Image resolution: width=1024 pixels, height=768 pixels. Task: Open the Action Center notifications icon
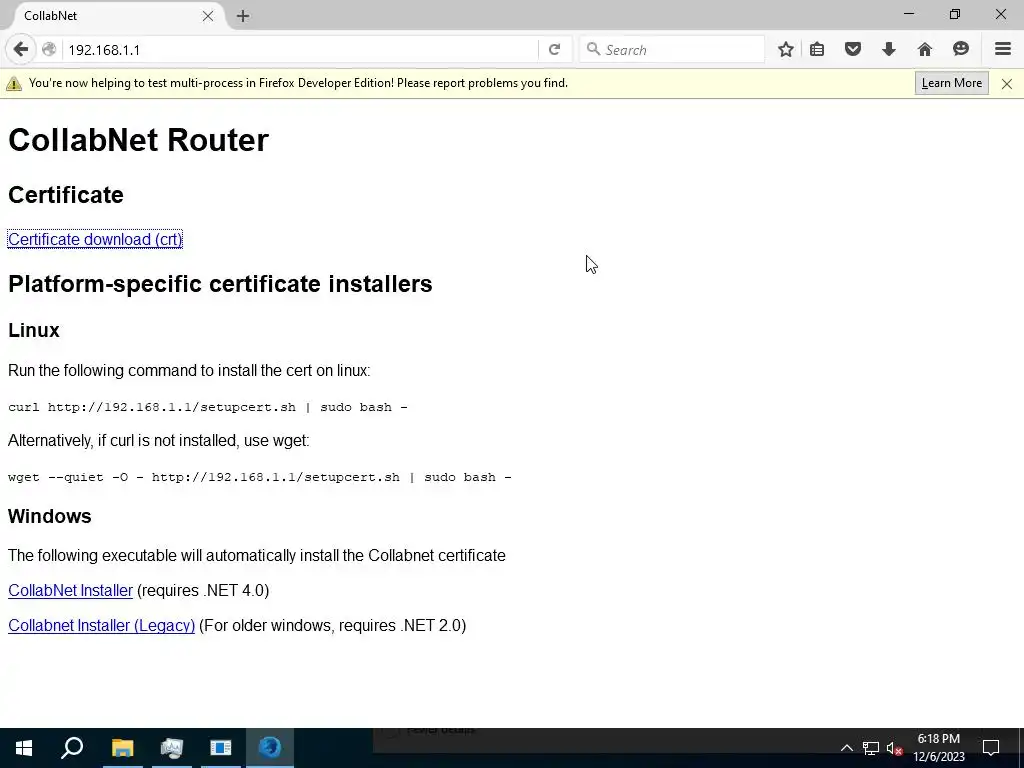991,748
